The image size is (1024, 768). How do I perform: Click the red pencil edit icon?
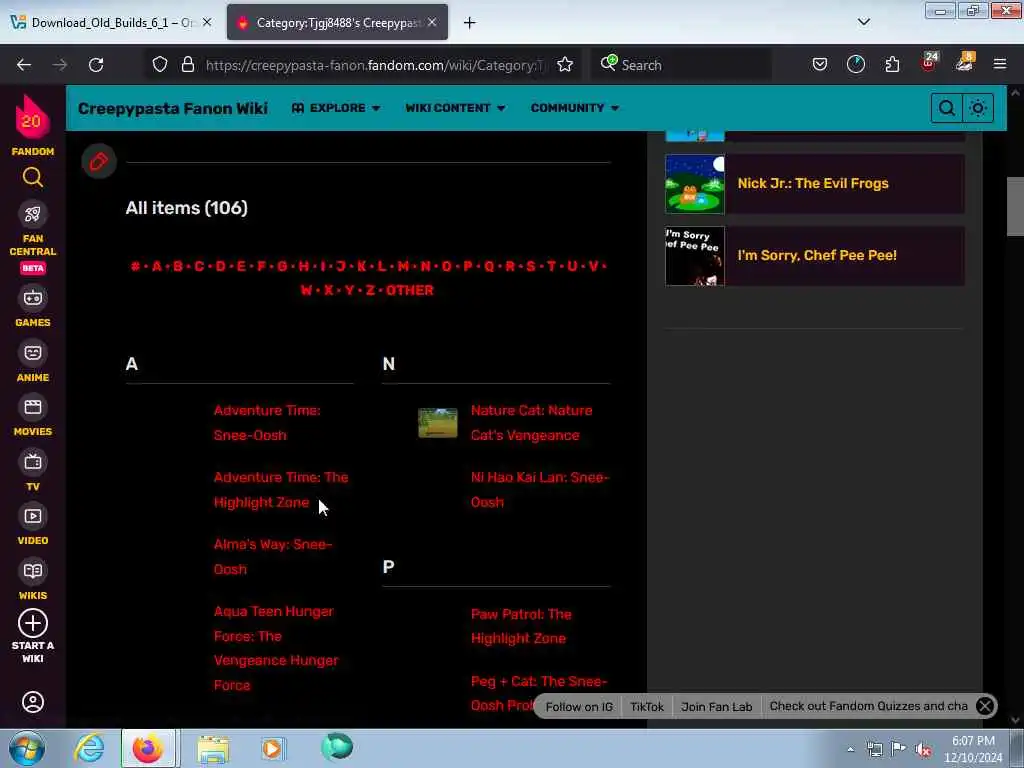pyautogui.click(x=99, y=161)
